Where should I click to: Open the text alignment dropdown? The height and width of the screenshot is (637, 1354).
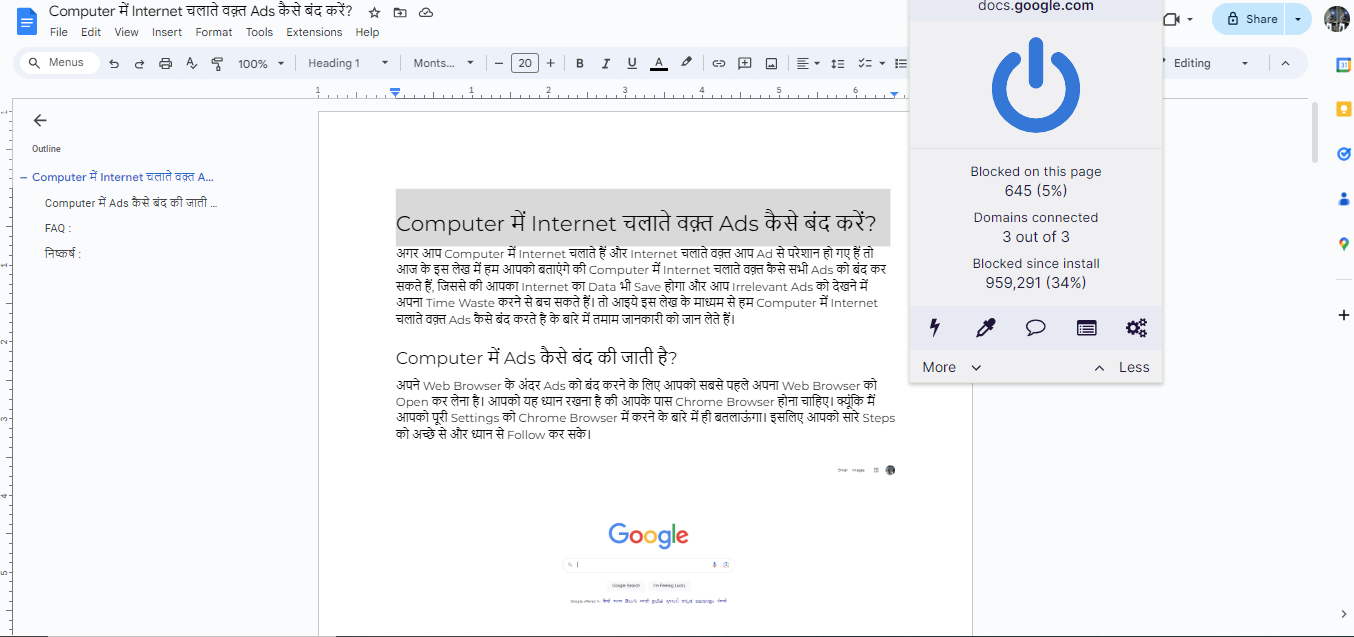coord(808,63)
